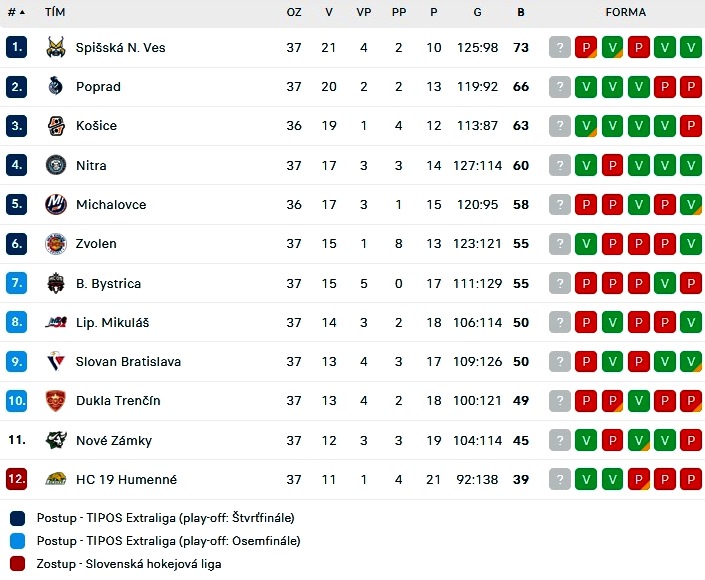Open the B. Bystrica team link

pos(108,284)
